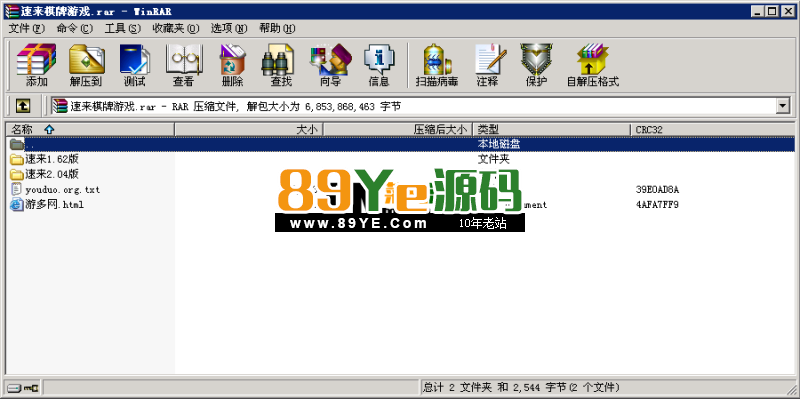Show archive 信息 (Info)
This screenshot has width=800, height=399.
click(379, 65)
